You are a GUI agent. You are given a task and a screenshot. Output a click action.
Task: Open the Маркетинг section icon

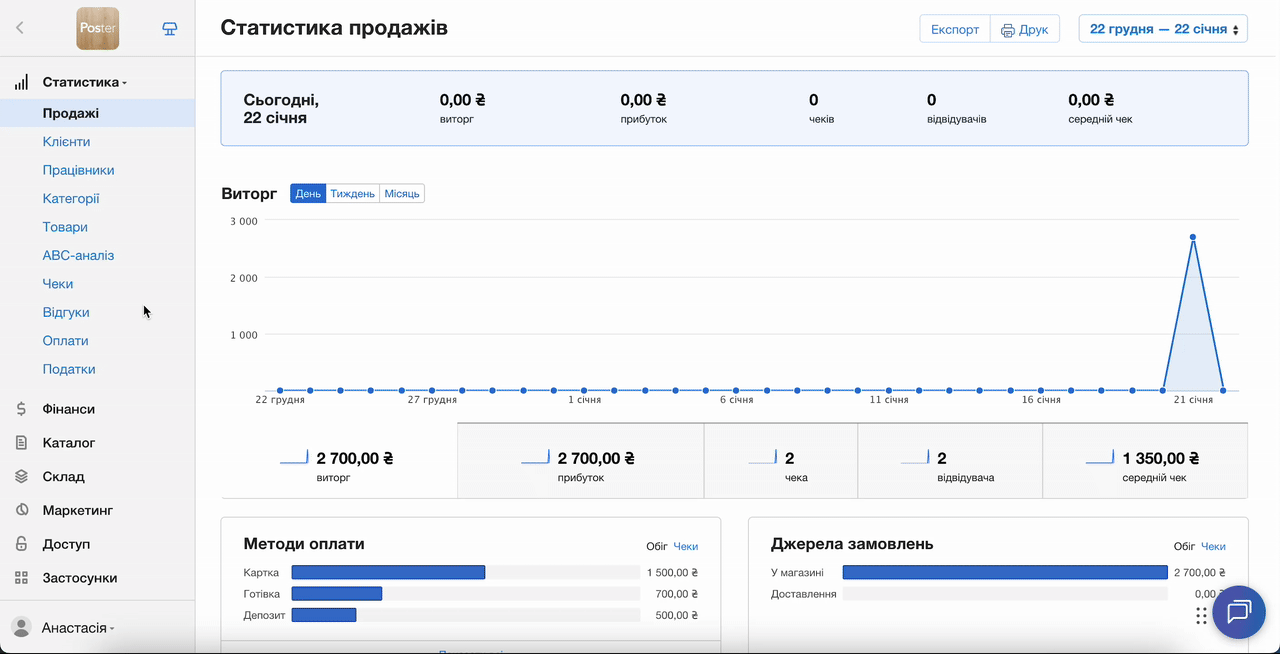pyautogui.click(x=21, y=510)
